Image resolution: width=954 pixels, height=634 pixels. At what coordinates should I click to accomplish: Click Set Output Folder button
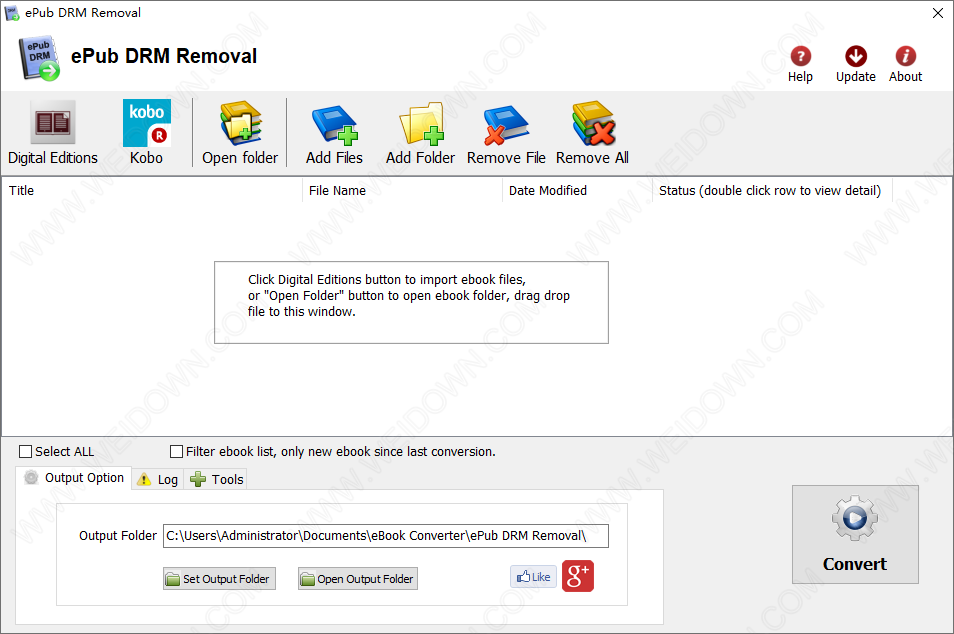pos(219,579)
